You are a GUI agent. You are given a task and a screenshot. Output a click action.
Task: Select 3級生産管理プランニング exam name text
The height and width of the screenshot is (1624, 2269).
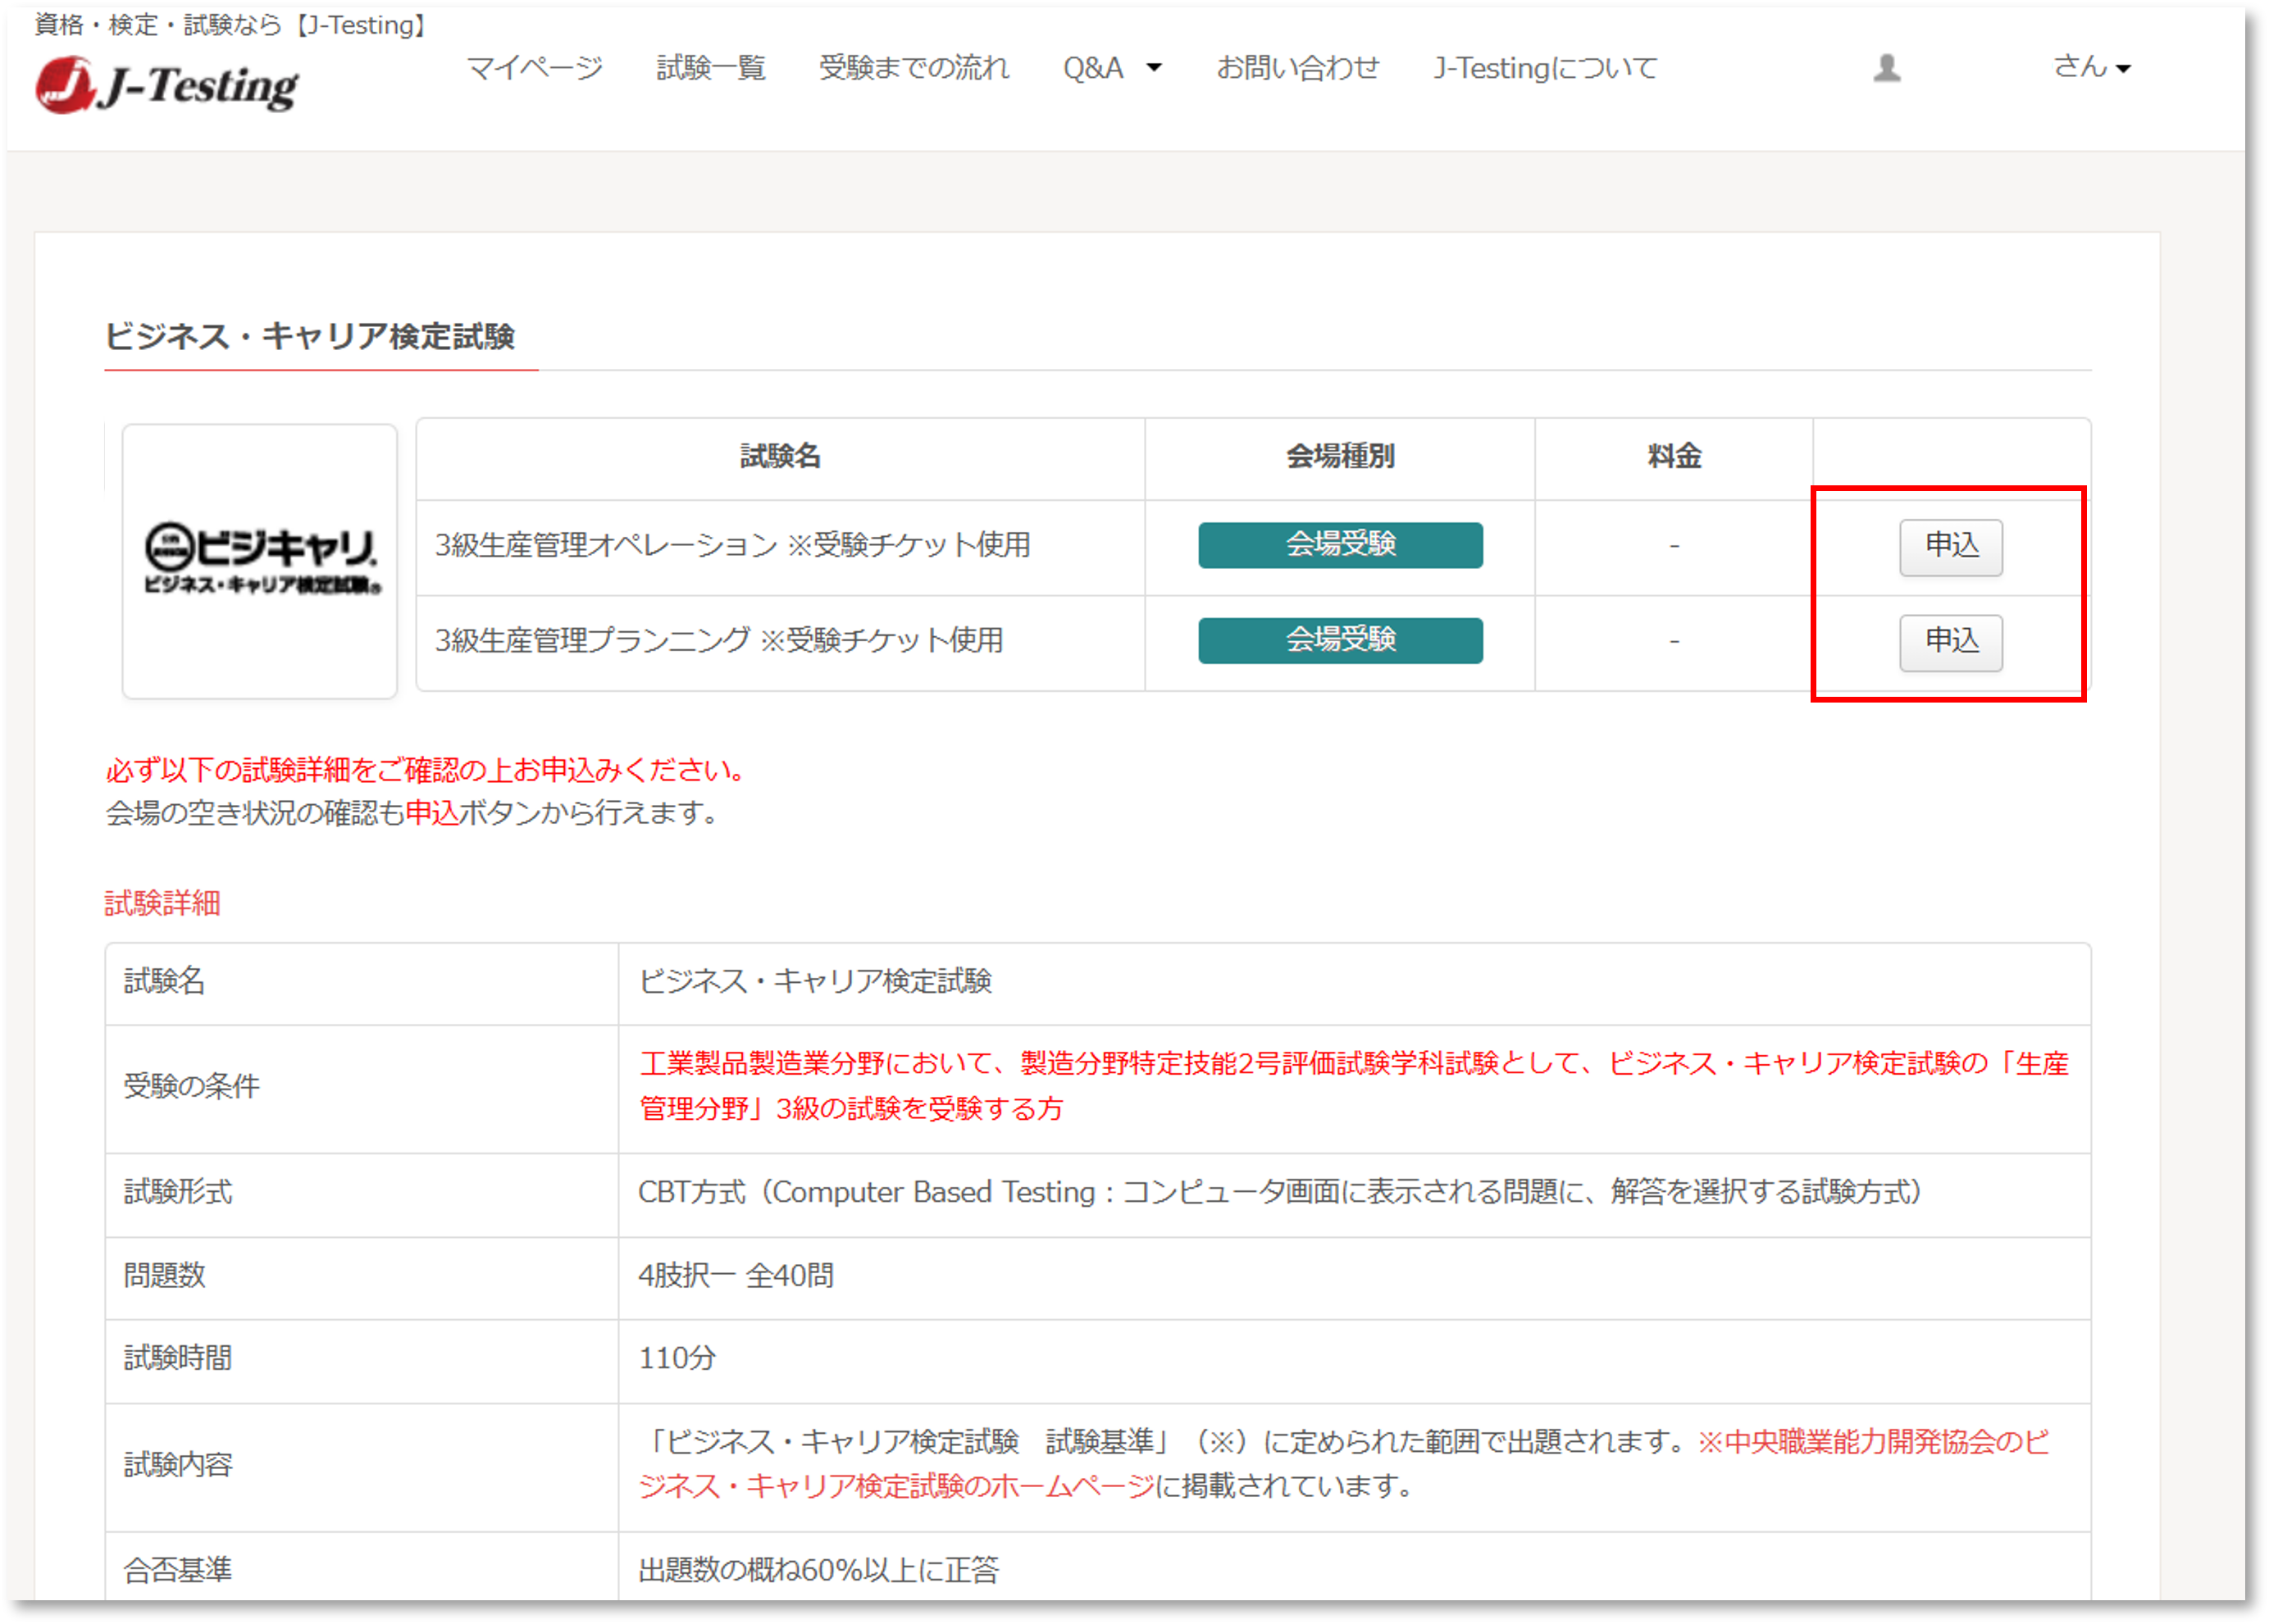click(x=718, y=640)
